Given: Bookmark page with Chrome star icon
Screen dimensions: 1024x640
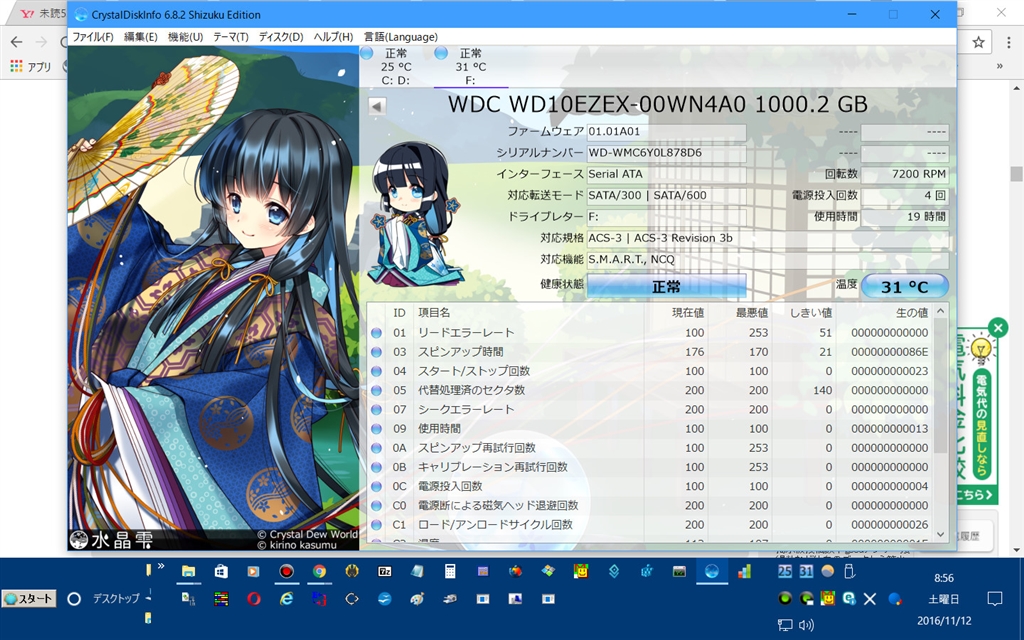Looking at the screenshot, I should click(978, 42).
